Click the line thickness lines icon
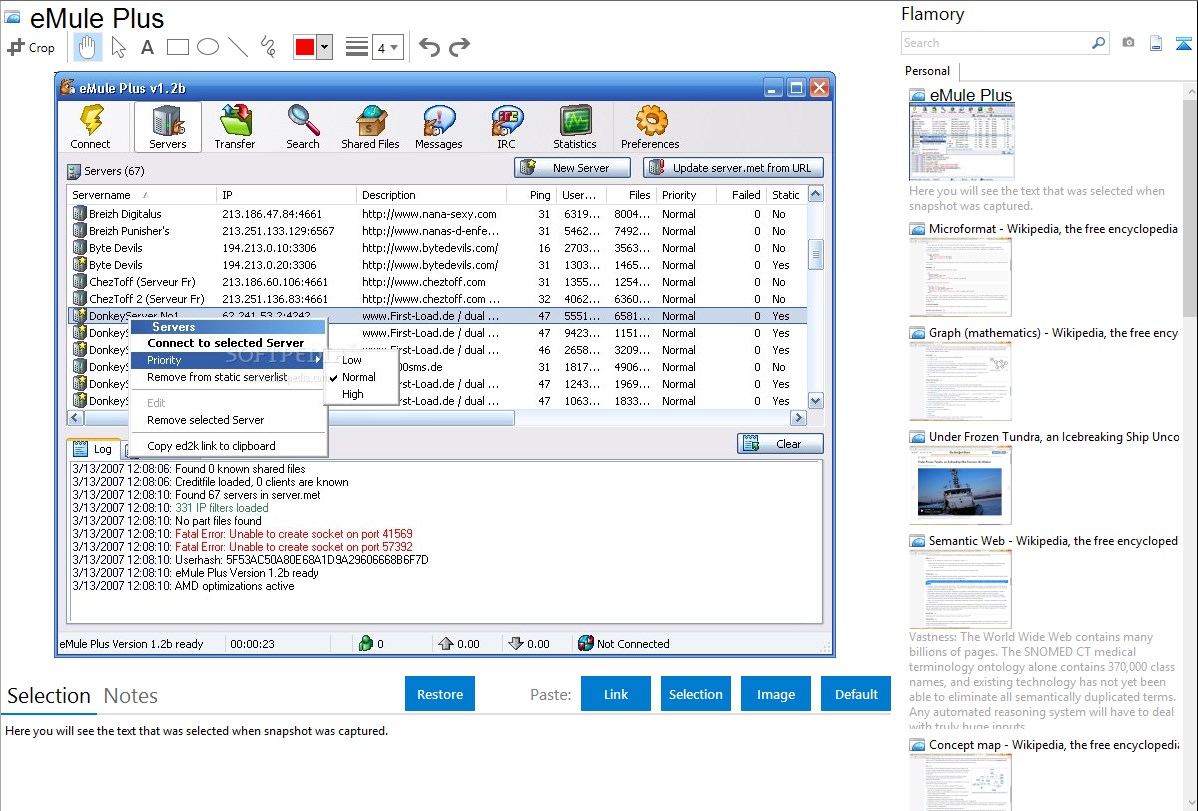 [x=357, y=47]
